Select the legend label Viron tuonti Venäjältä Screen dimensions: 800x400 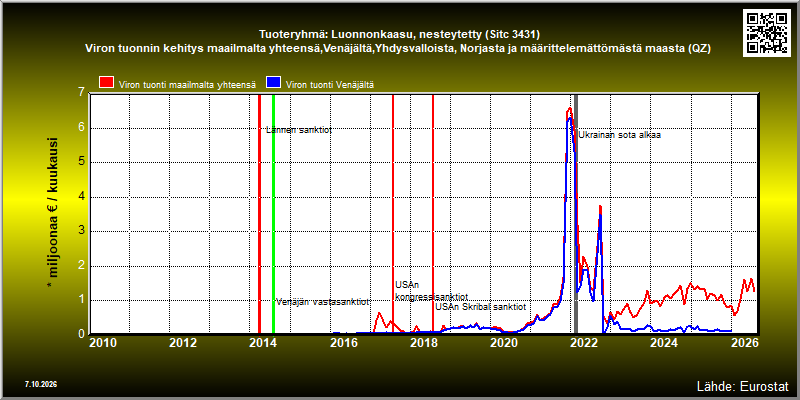[x=330, y=85]
